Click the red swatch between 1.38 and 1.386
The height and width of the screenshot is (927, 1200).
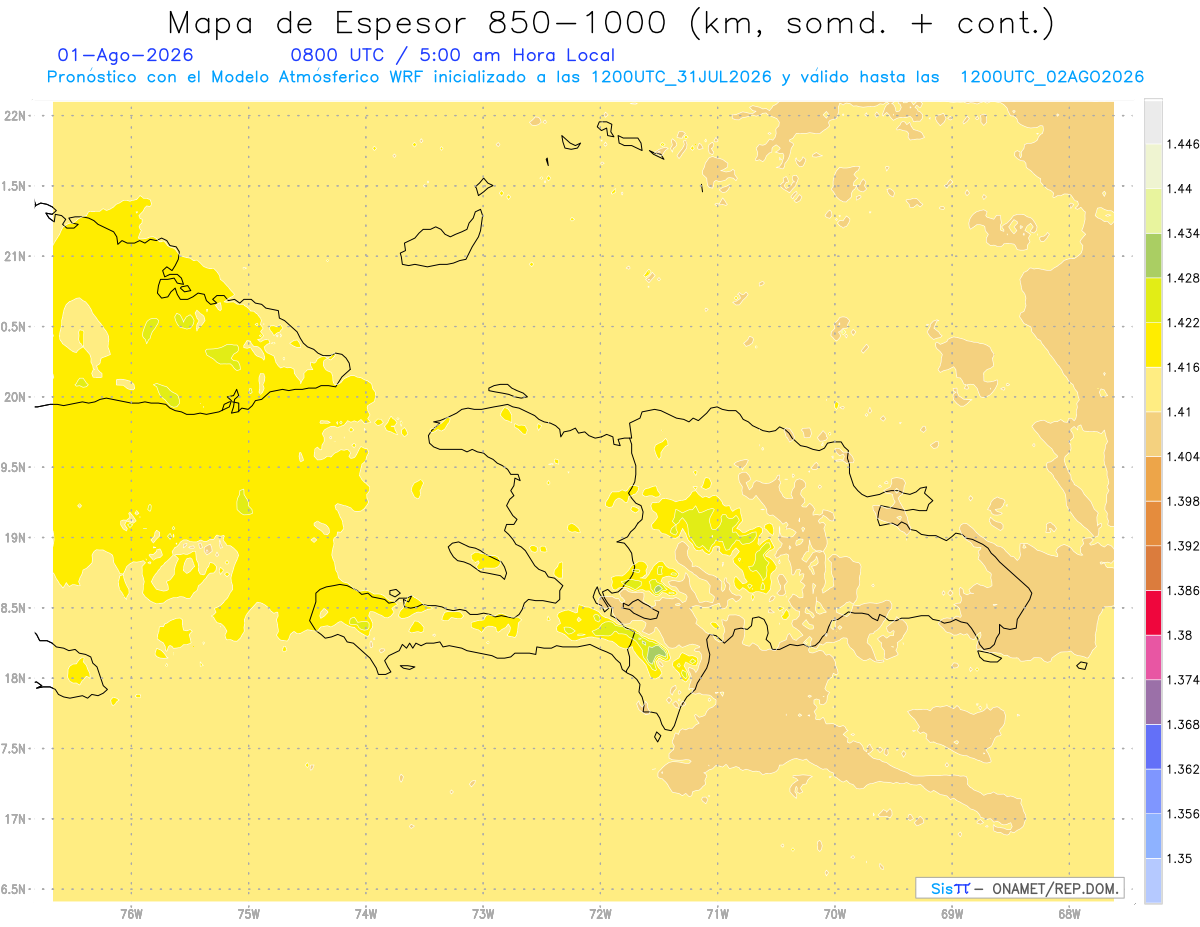(x=1153, y=612)
